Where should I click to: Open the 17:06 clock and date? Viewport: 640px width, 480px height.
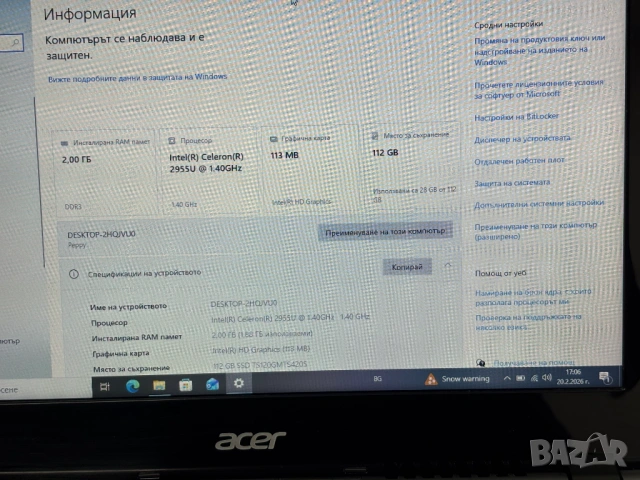pyautogui.click(x=573, y=377)
